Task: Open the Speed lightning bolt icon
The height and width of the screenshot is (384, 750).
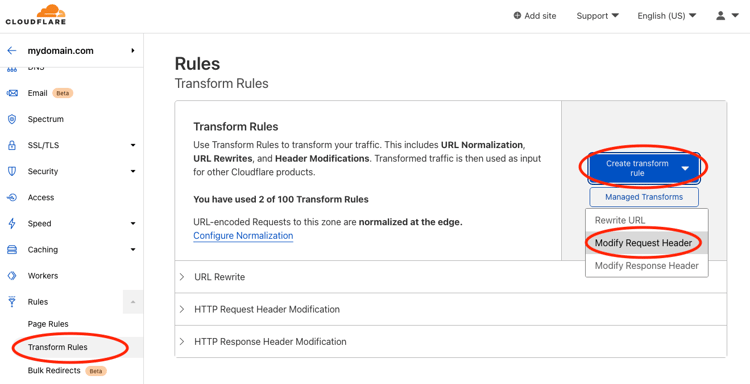Action: (12, 223)
